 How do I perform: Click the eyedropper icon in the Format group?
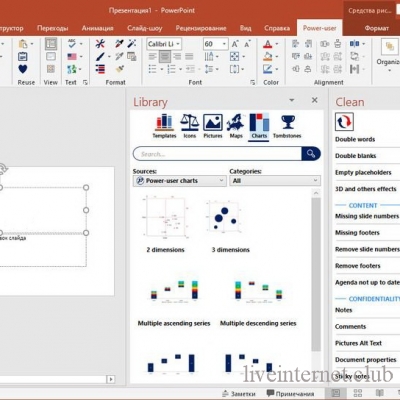119,44
